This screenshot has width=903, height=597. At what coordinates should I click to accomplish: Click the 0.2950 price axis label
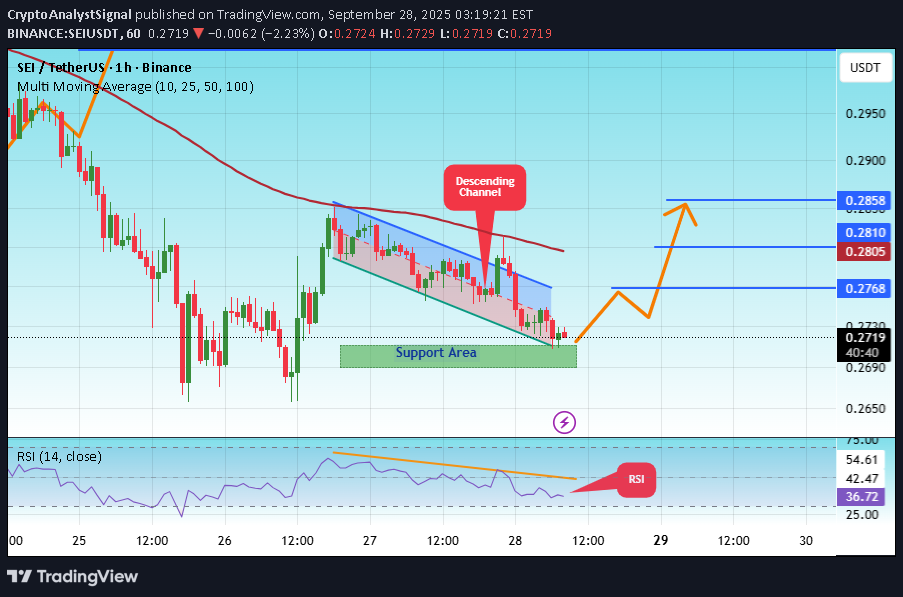click(x=865, y=113)
